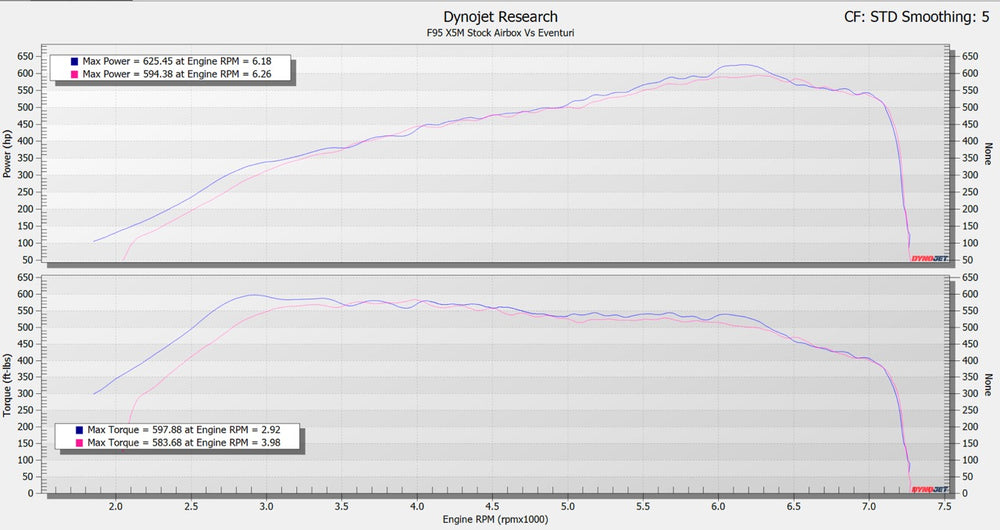Click the pink Max Torque legend swatch
Screen dimensions: 1000x530
79,443
